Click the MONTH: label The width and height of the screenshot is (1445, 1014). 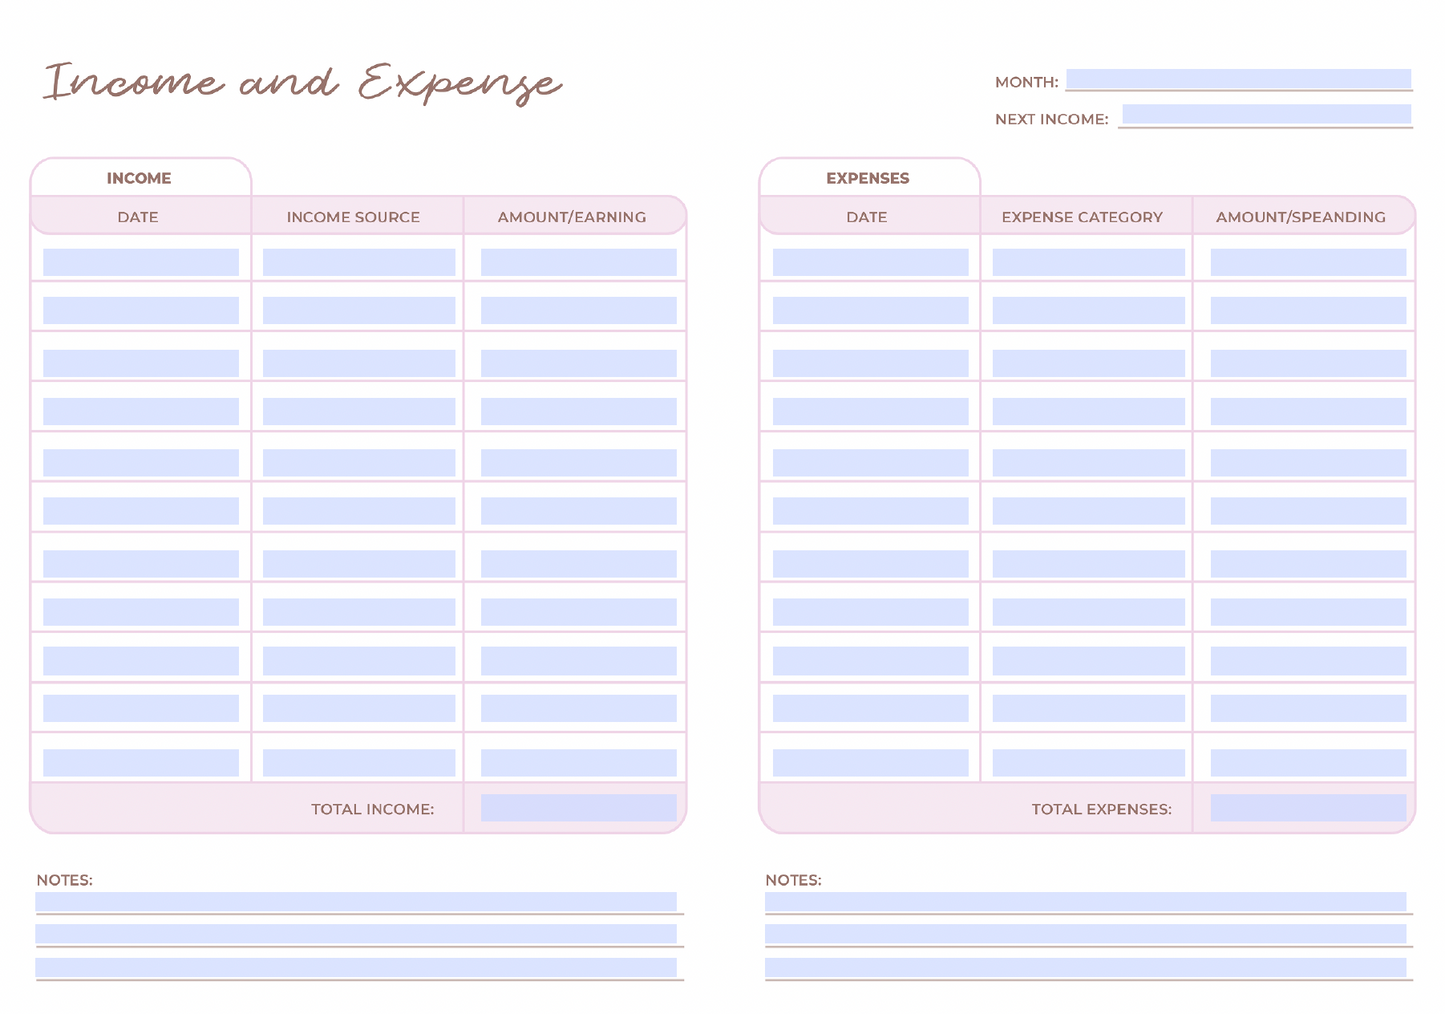(1027, 82)
